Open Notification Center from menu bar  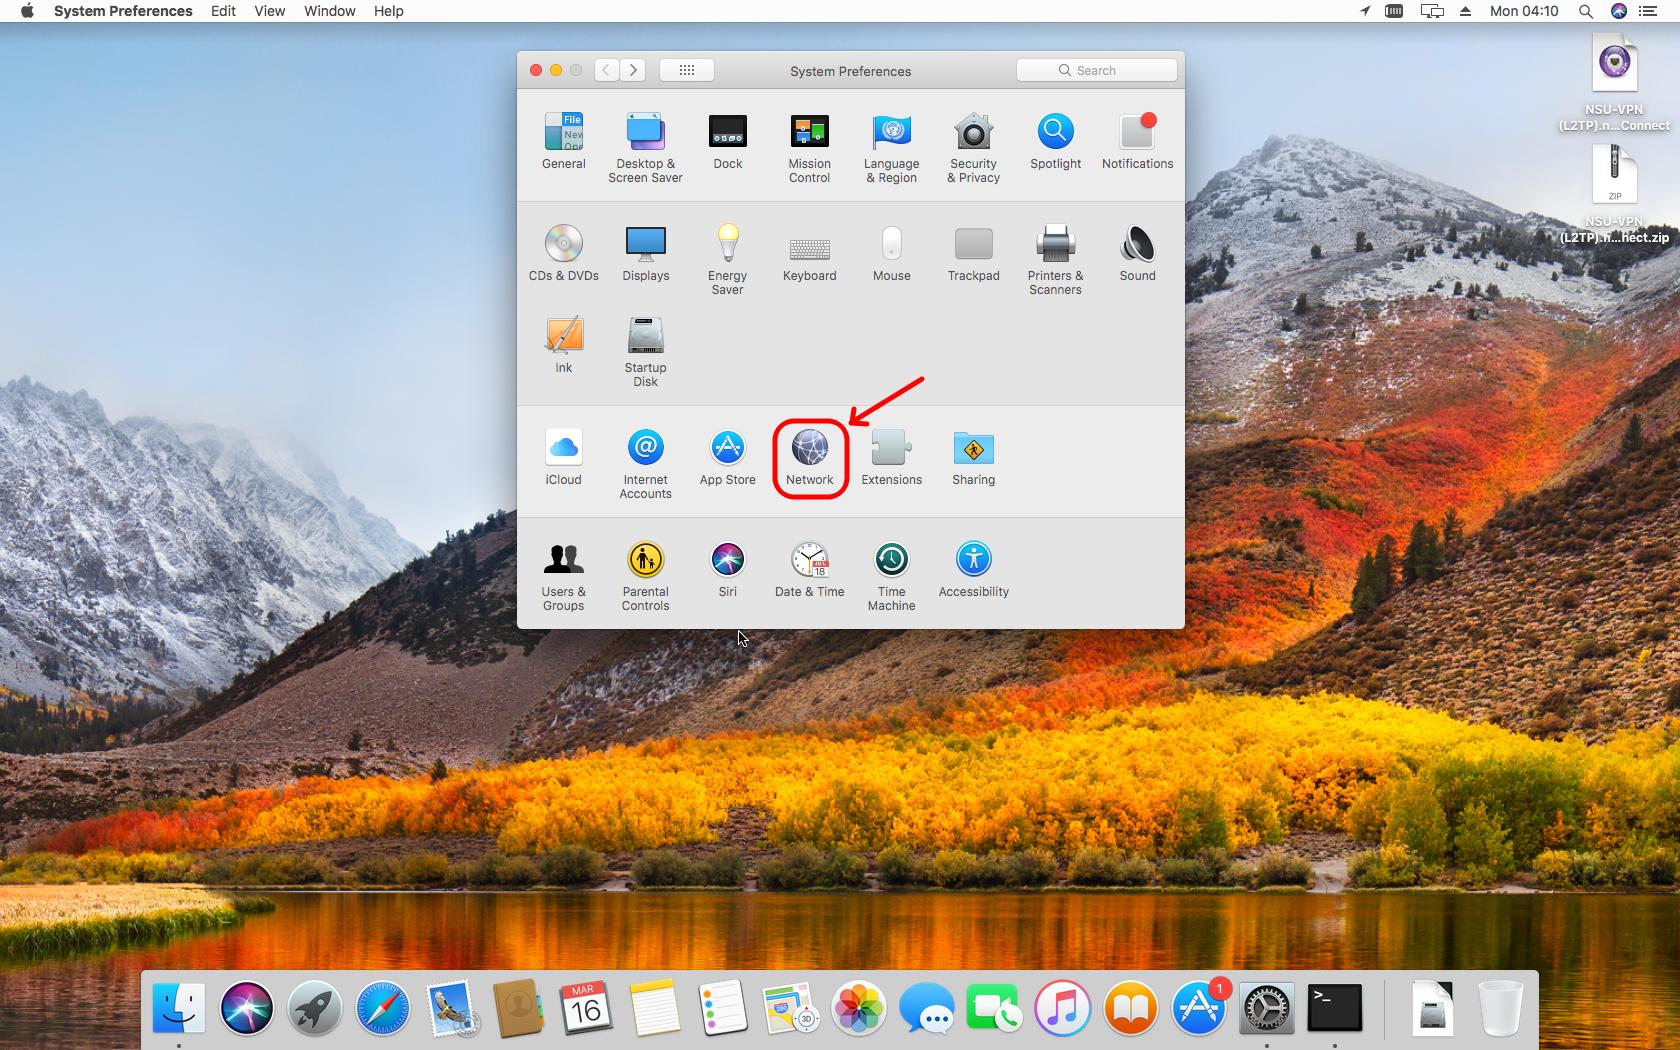[x=1648, y=11]
